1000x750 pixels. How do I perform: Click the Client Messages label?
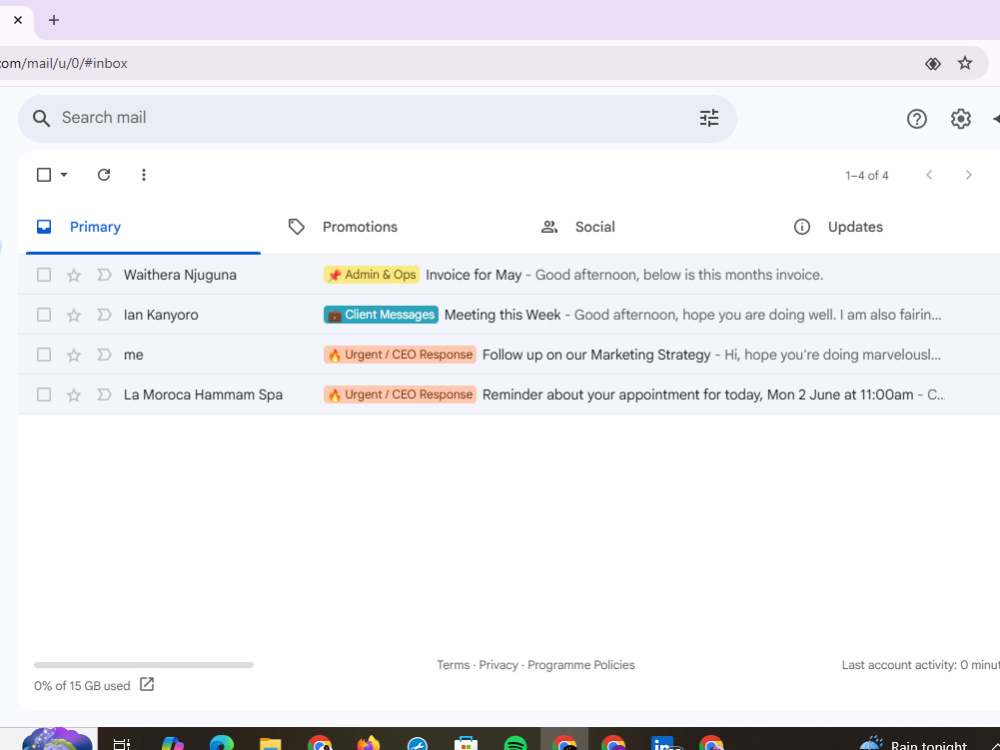tap(381, 315)
